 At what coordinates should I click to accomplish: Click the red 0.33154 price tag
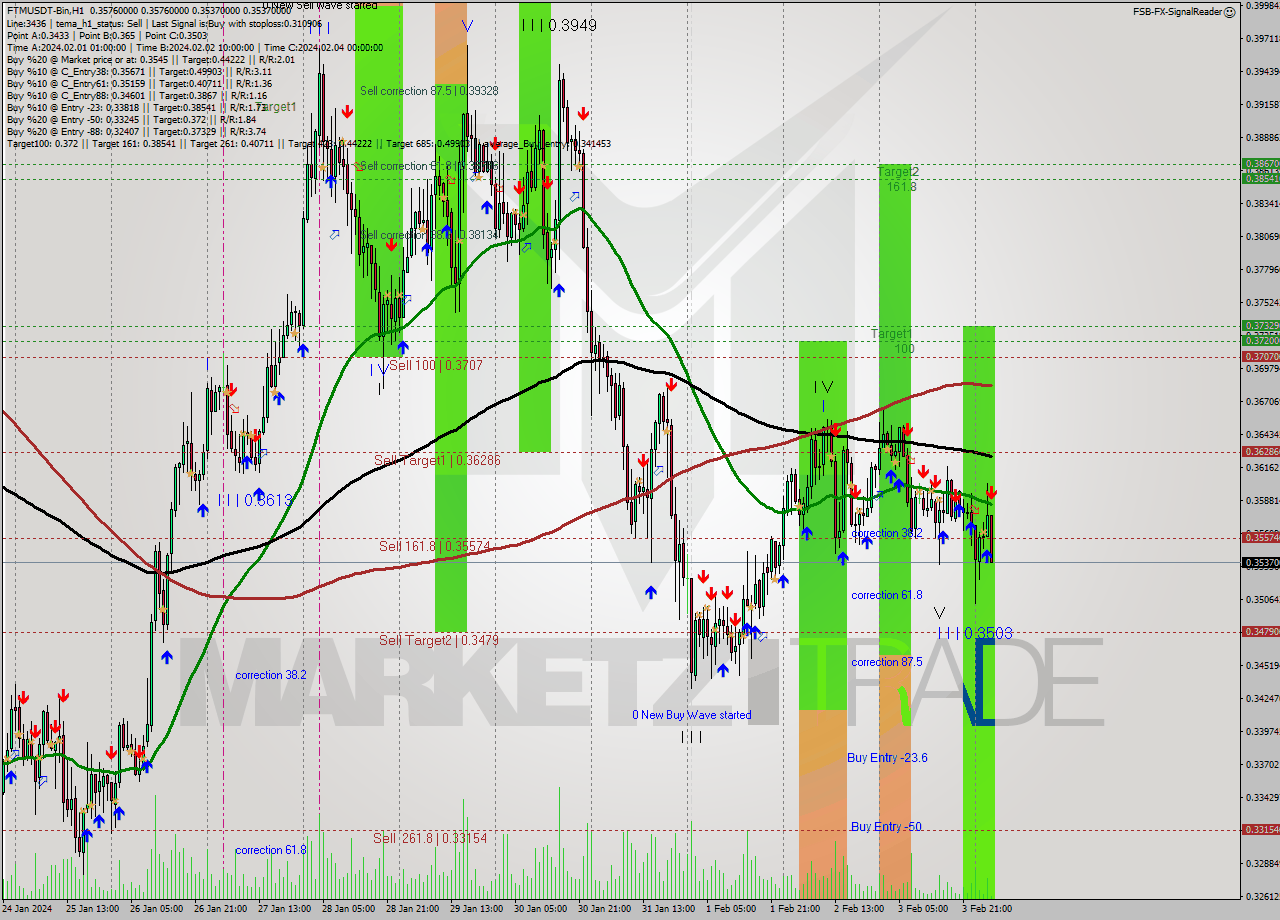pyautogui.click(x=1260, y=829)
